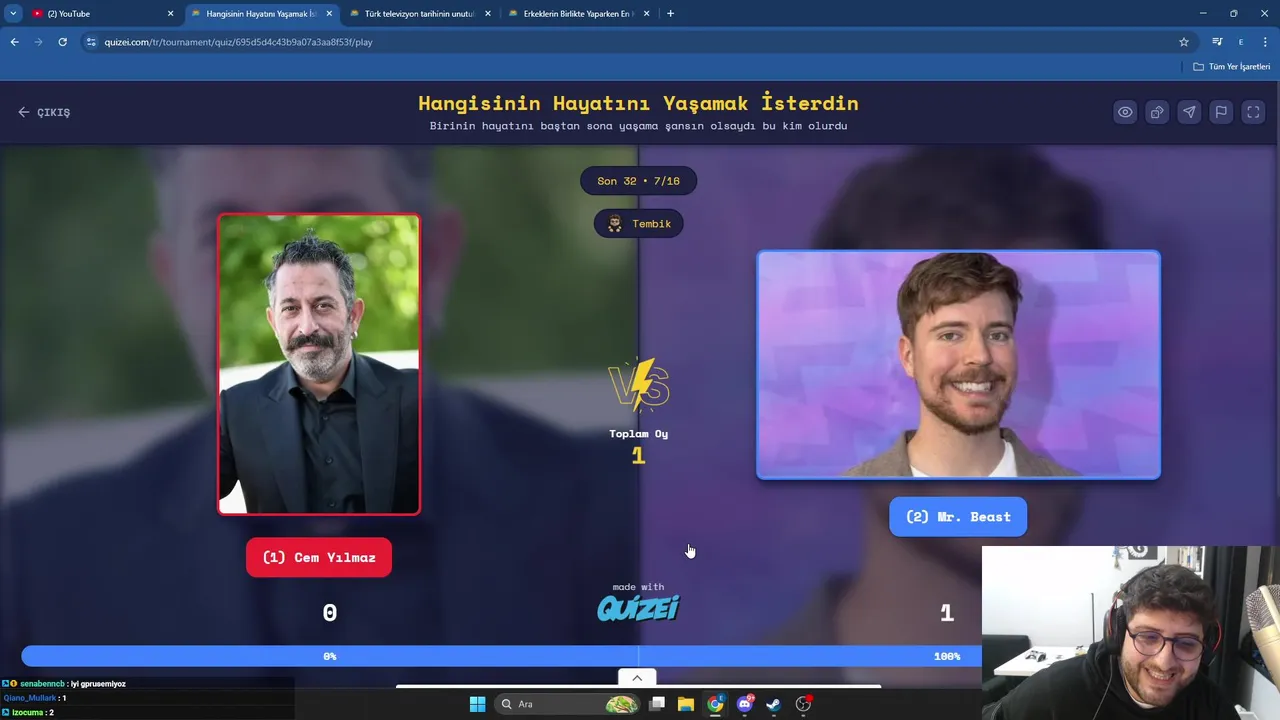1280x720 pixels.
Task: Enter fullscreen with the brackets icon
Action: tap(1253, 112)
